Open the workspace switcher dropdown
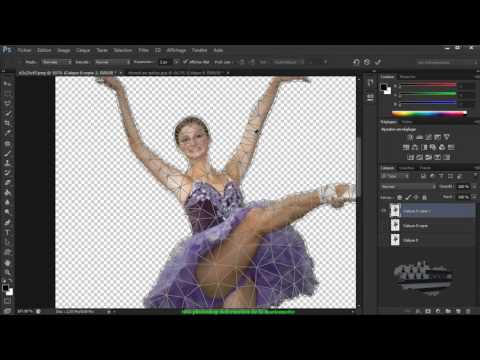The width and height of the screenshot is (480, 360). tap(447, 62)
